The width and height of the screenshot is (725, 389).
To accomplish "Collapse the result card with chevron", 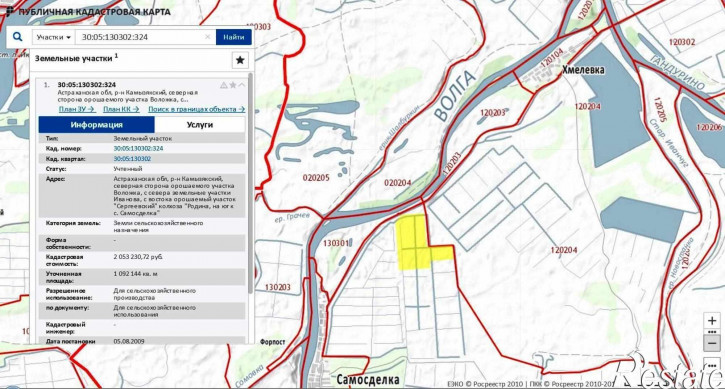I will pos(242,85).
